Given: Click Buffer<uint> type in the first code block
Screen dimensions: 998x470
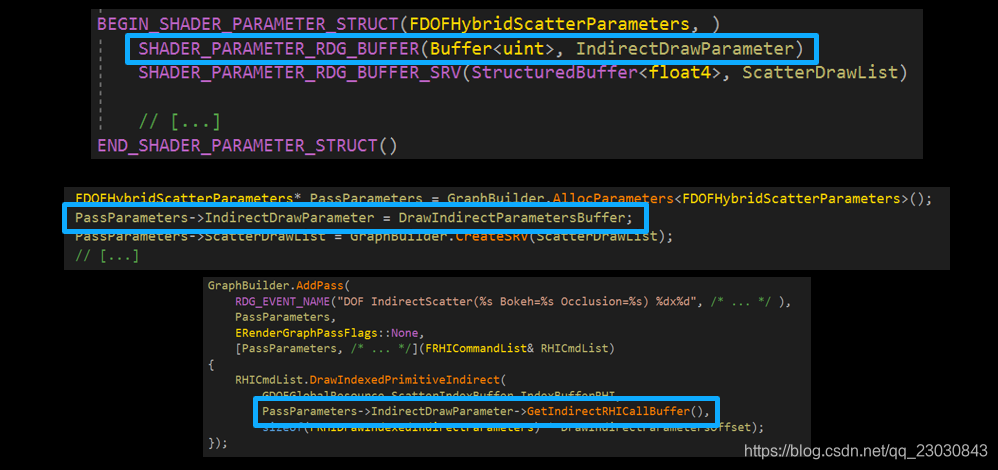Looking at the screenshot, I should 492,48.
